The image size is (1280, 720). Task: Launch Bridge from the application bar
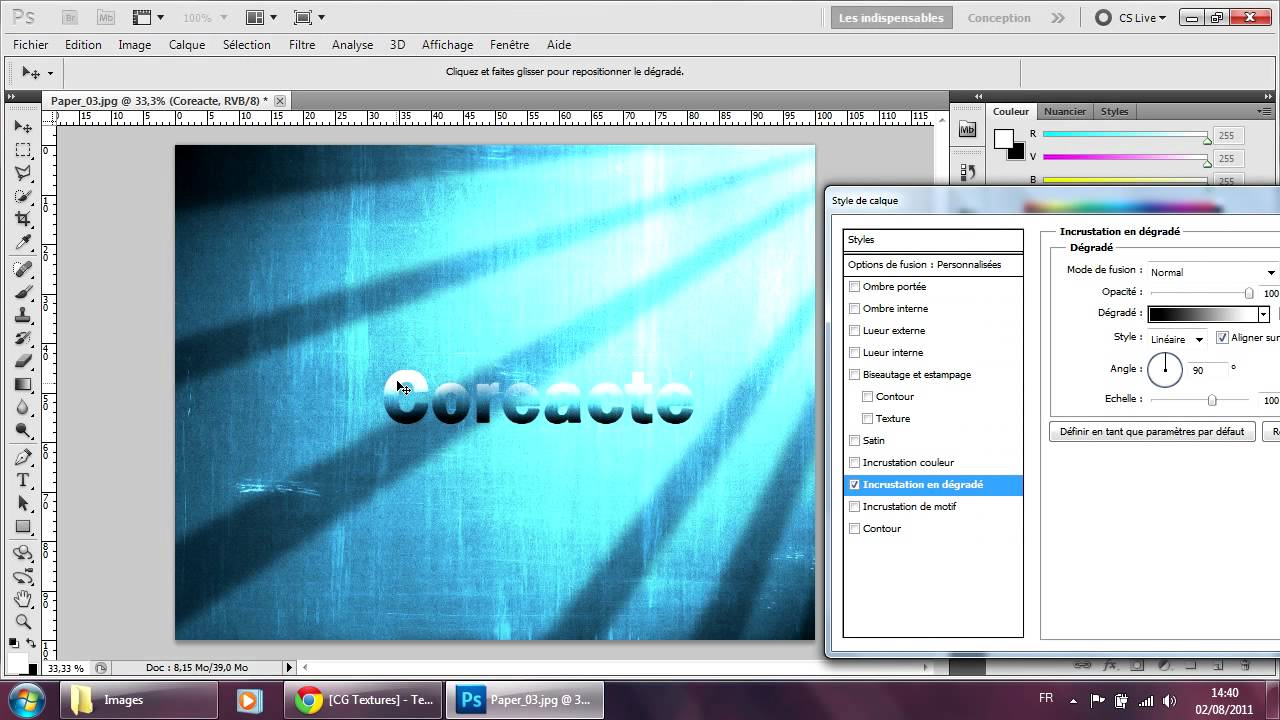tap(70, 18)
